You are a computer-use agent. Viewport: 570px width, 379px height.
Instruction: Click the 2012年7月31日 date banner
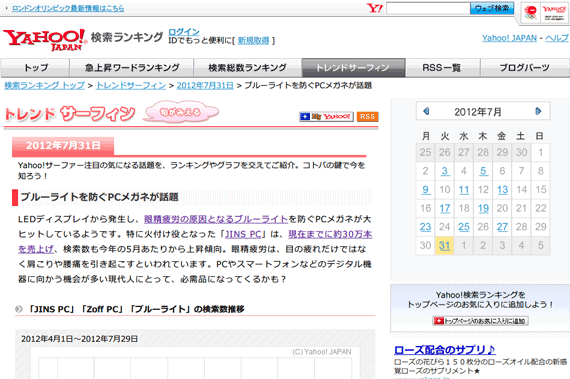(x=63, y=146)
